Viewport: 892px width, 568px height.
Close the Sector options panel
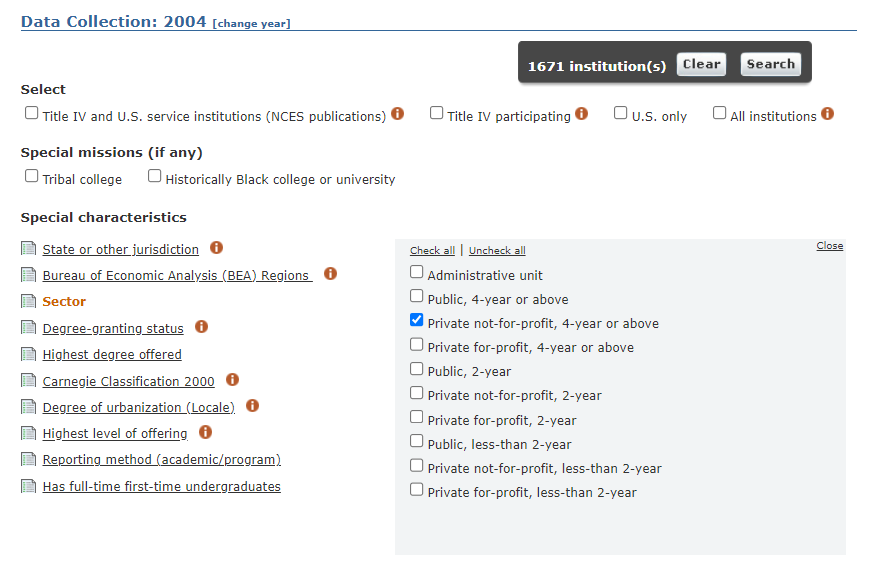click(829, 246)
